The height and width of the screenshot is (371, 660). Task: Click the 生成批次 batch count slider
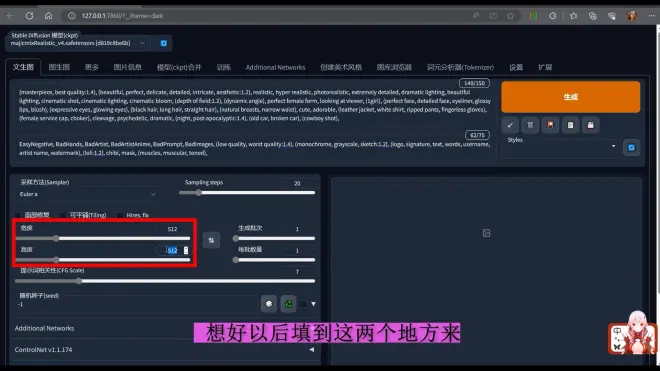274,238
